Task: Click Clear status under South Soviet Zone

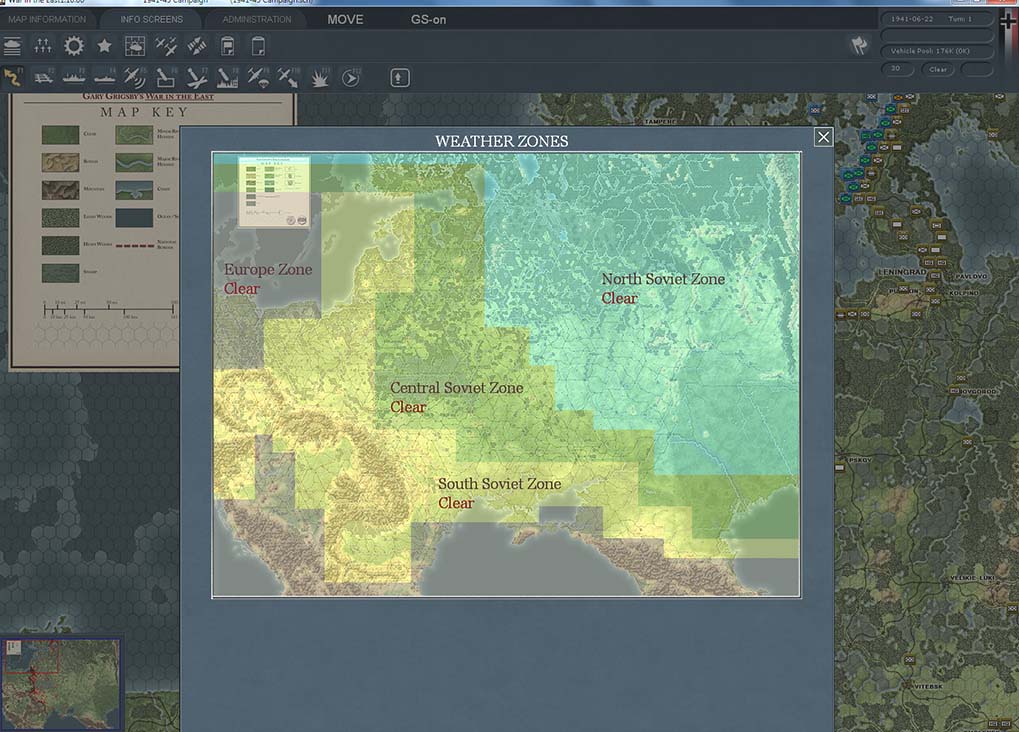Action: (x=456, y=503)
